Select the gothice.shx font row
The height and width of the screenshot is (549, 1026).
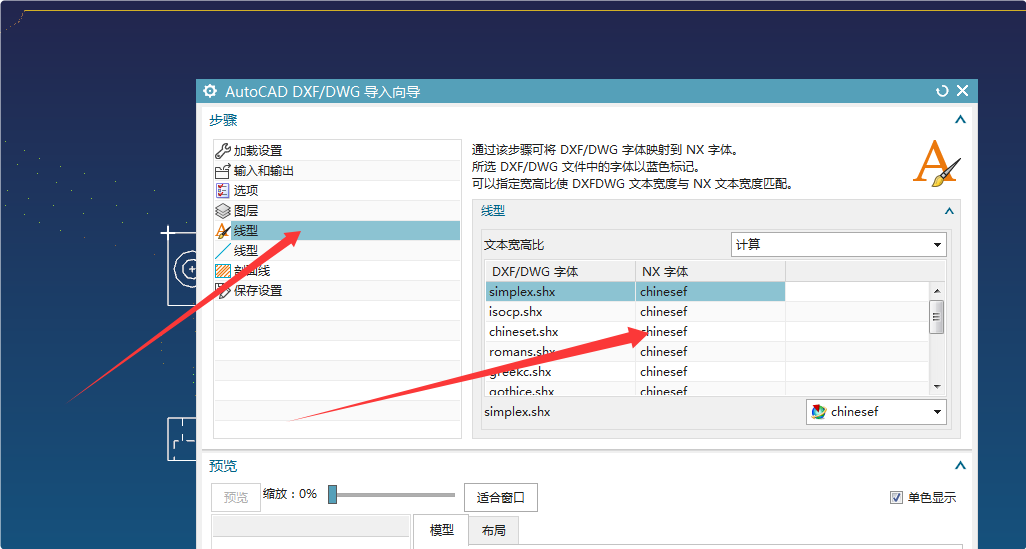pos(707,390)
